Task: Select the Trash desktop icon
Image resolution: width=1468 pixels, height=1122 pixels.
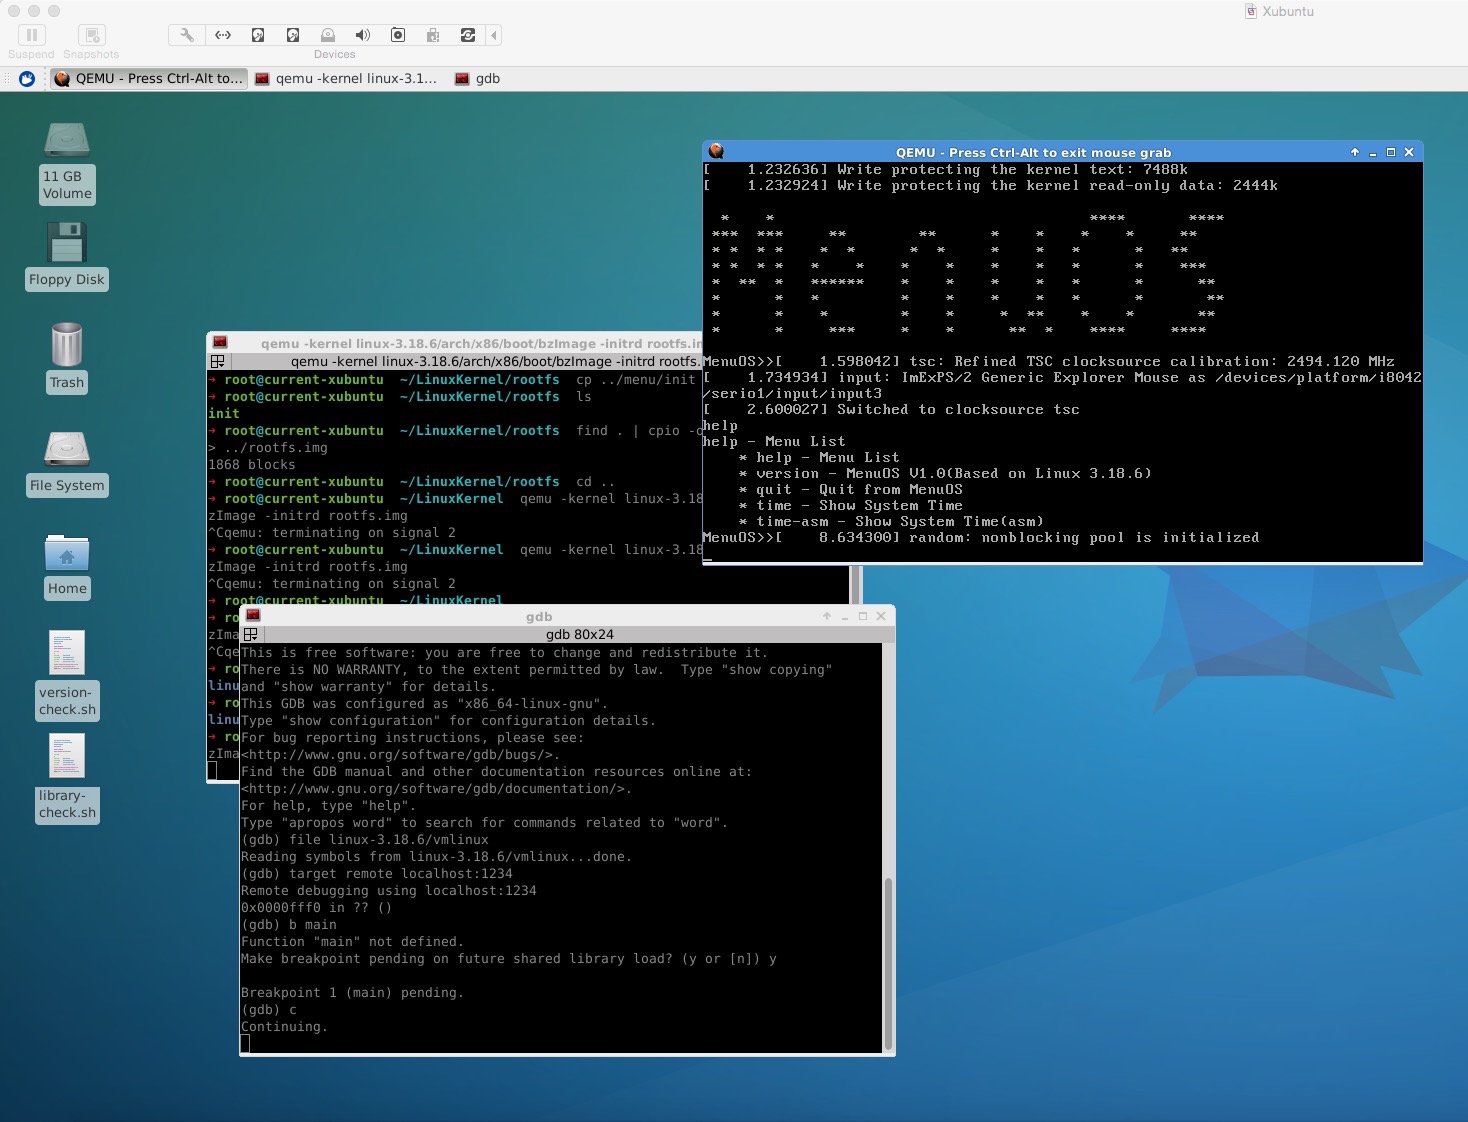Action: click(x=67, y=357)
